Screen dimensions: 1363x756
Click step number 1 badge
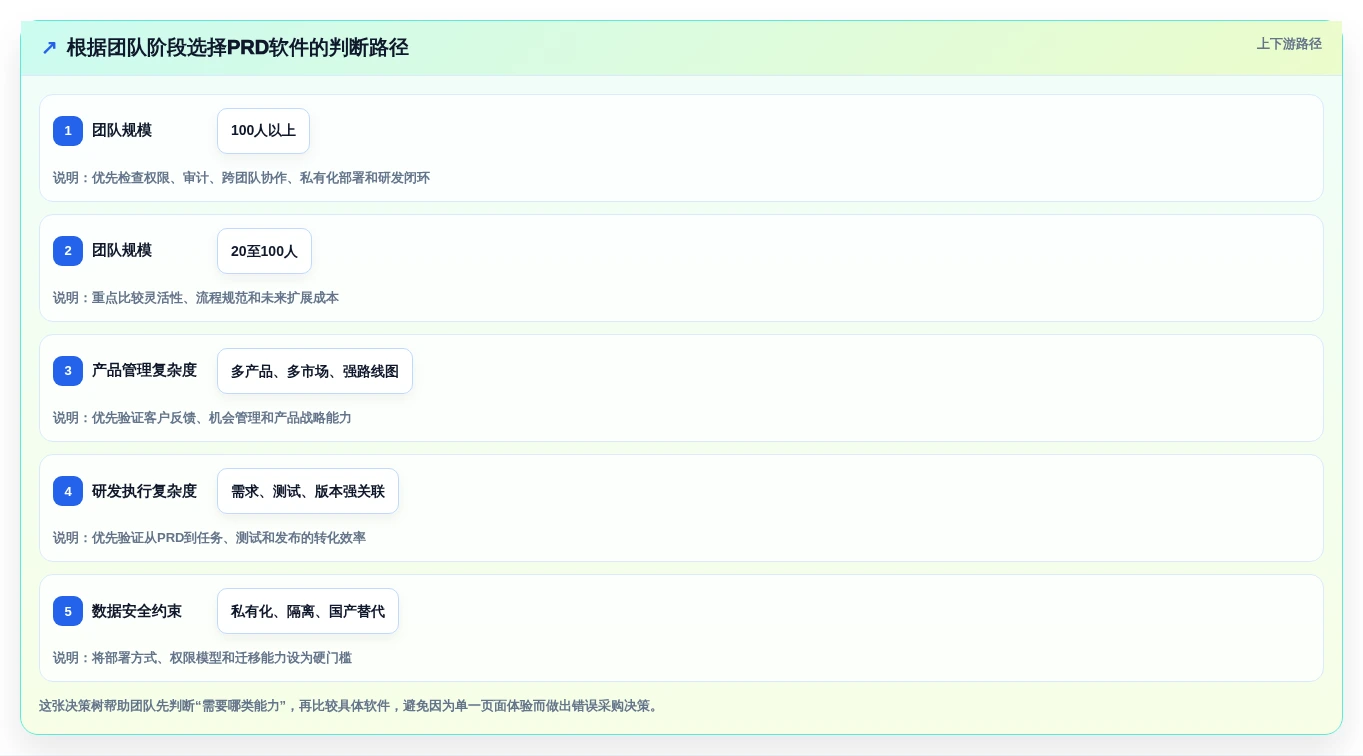pos(68,131)
